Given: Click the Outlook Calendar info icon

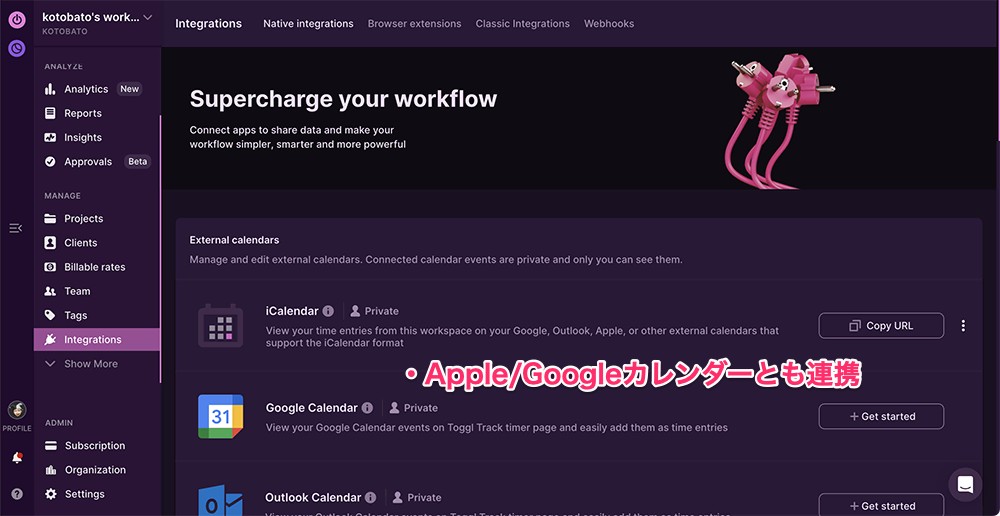Looking at the screenshot, I should (x=371, y=497).
